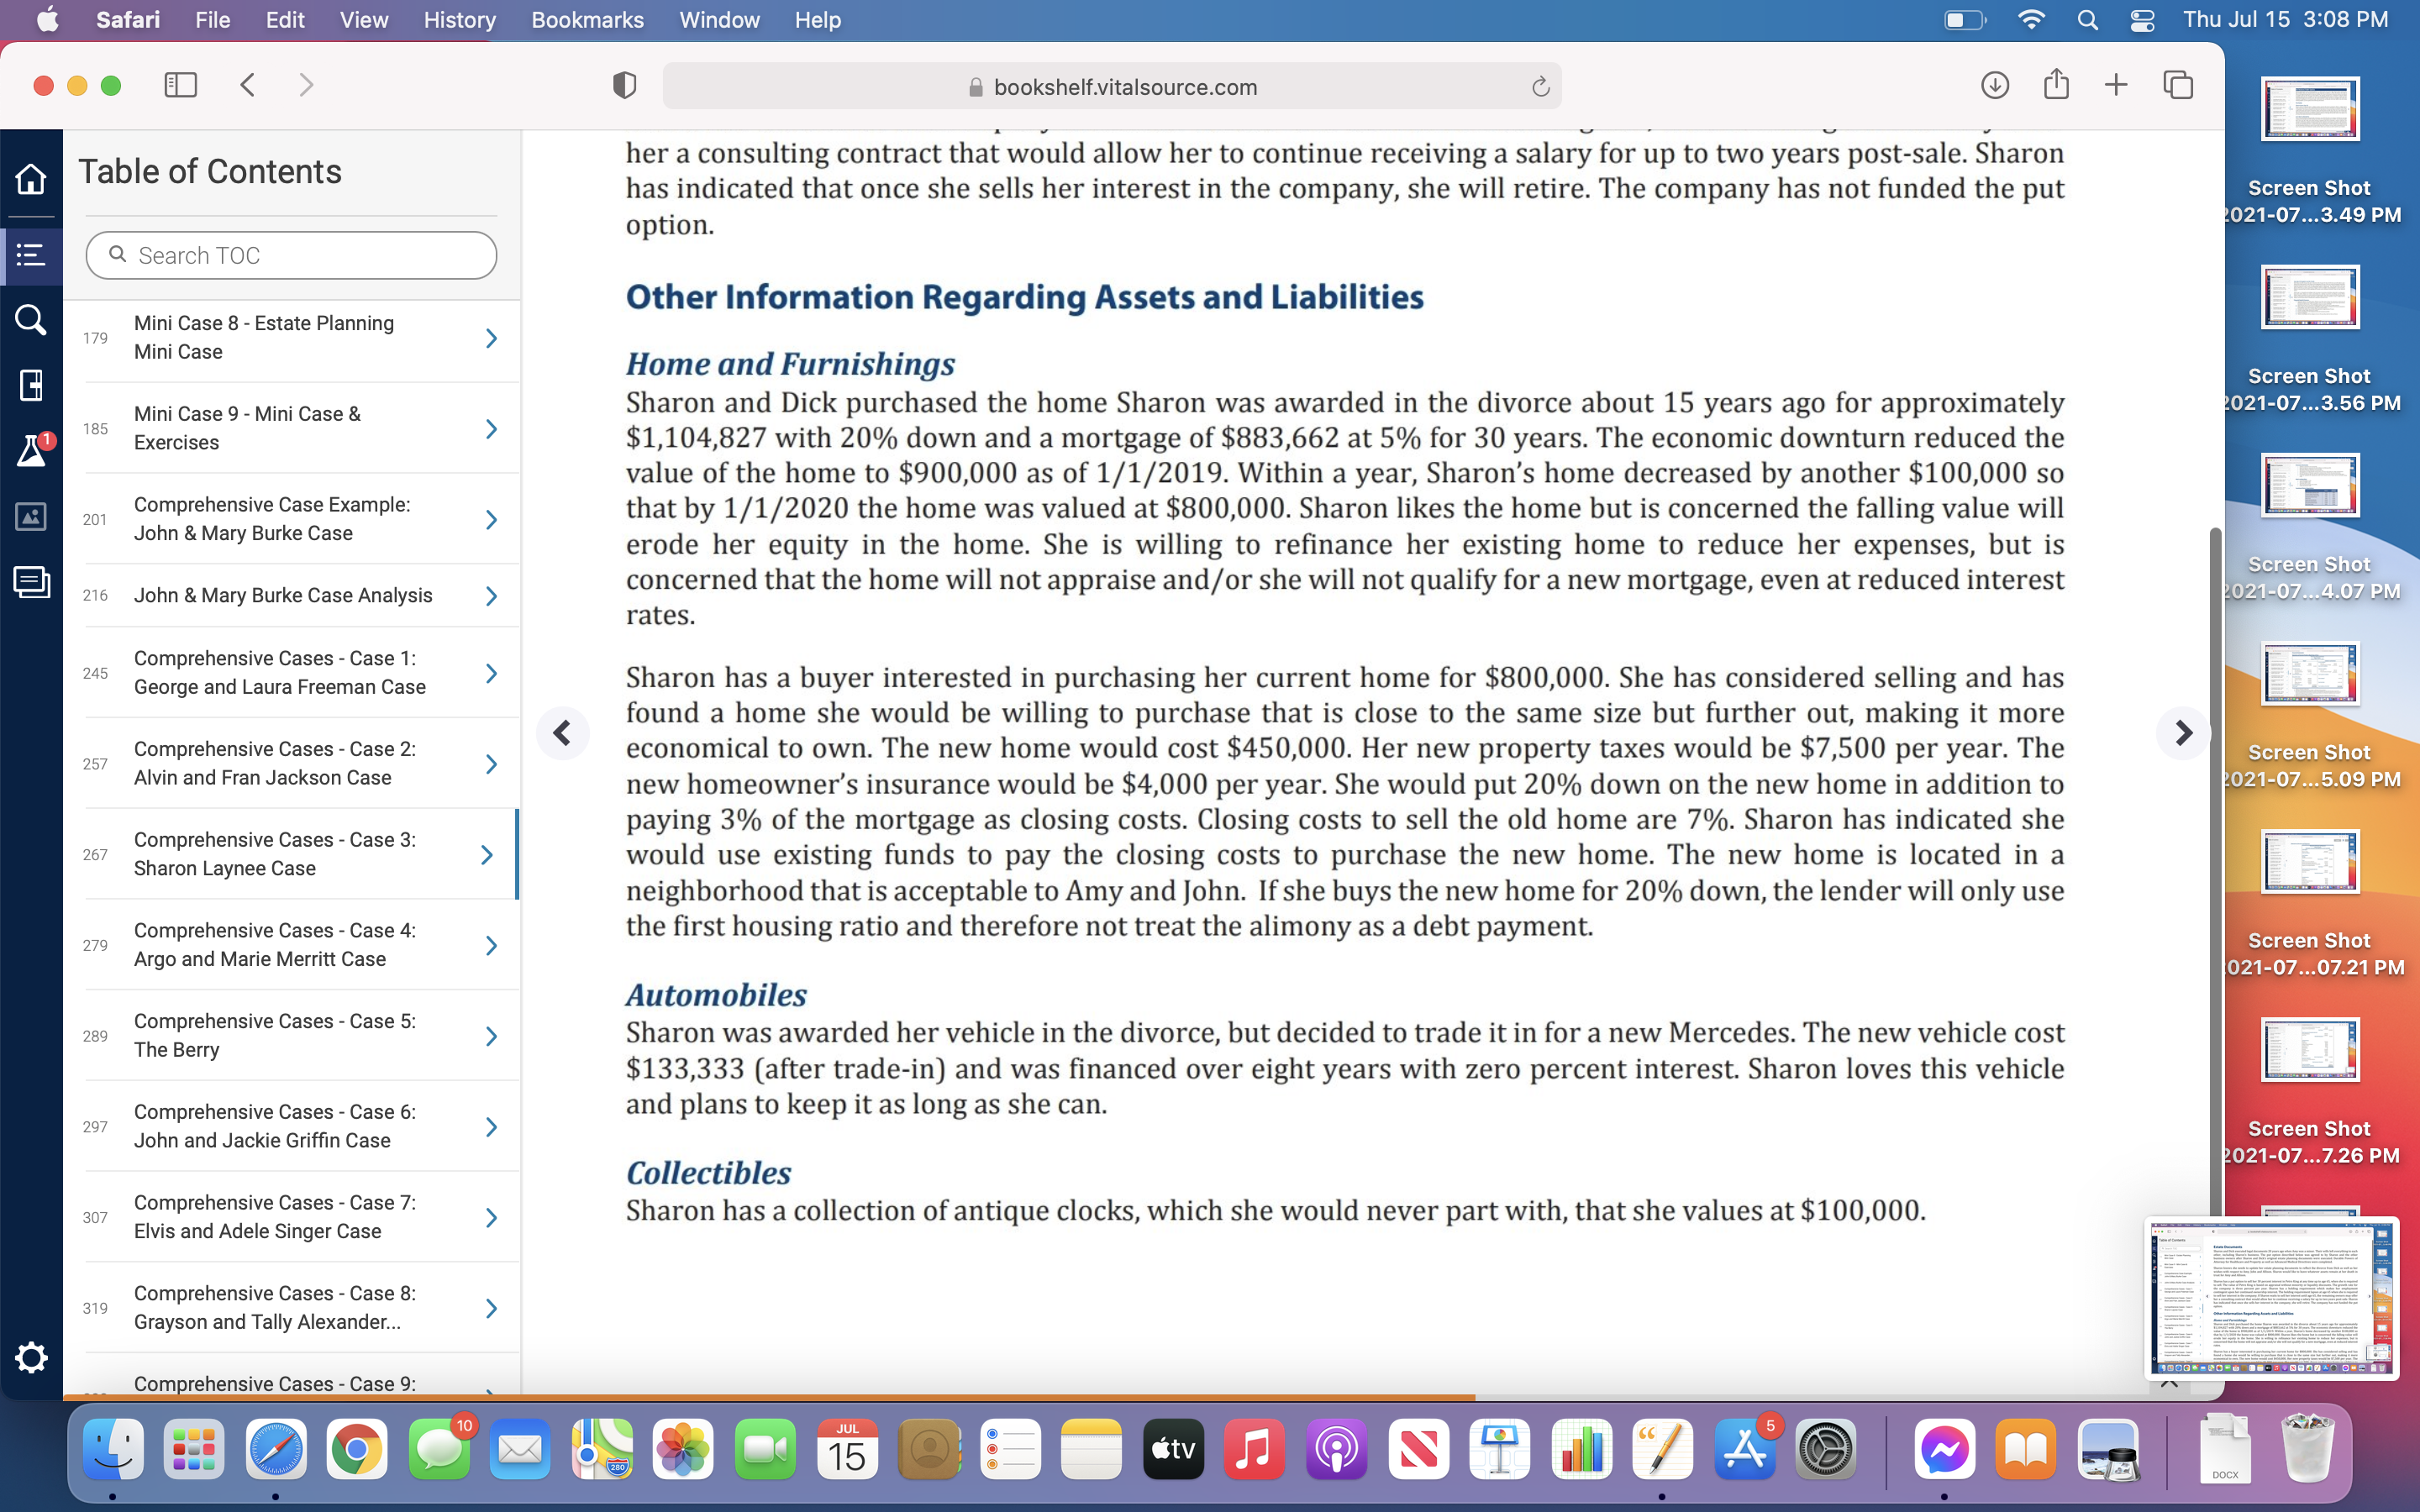Open Control Center in menu bar
The height and width of the screenshot is (1512, 2420).
point(2142,20)
